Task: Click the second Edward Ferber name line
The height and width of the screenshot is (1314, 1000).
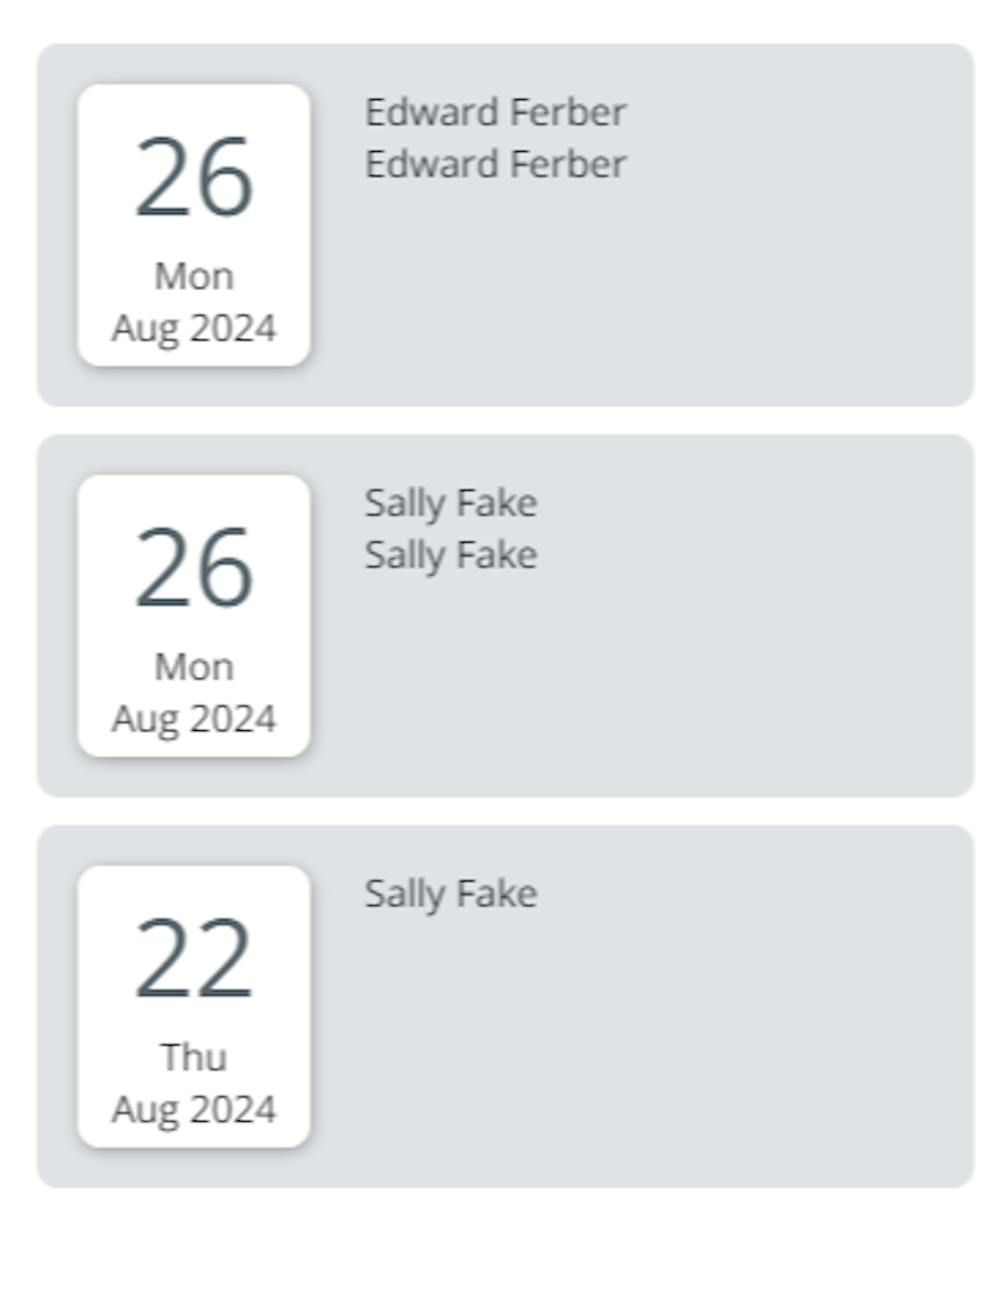Action: pyautogui.click(x=495, y=164)
